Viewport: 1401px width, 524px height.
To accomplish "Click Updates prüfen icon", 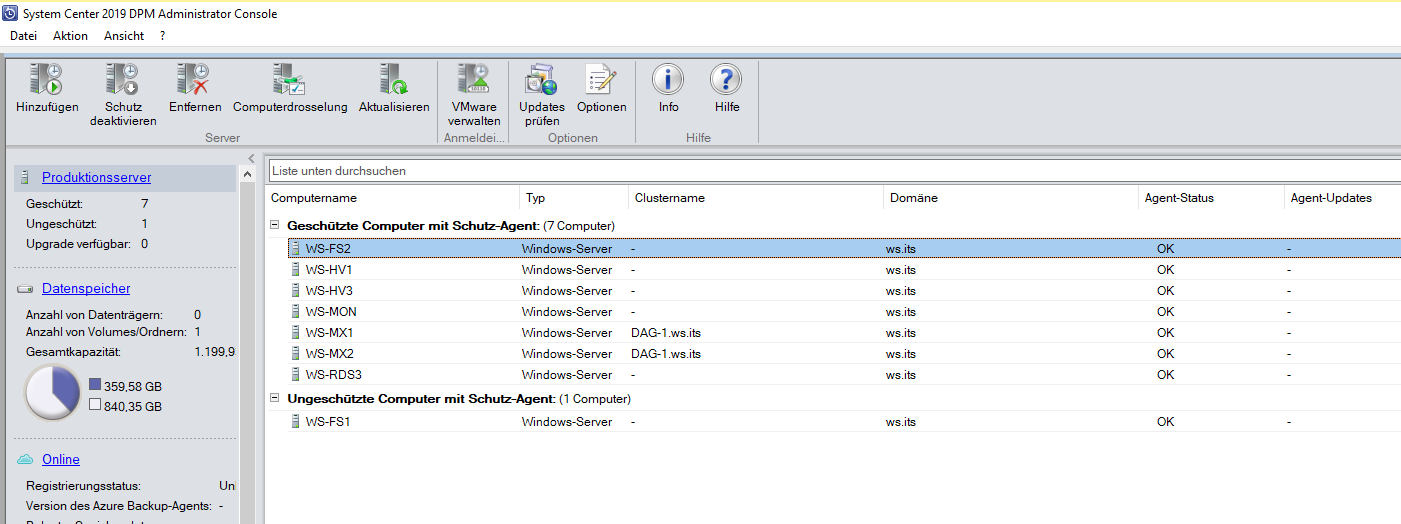I will [541, 79].
